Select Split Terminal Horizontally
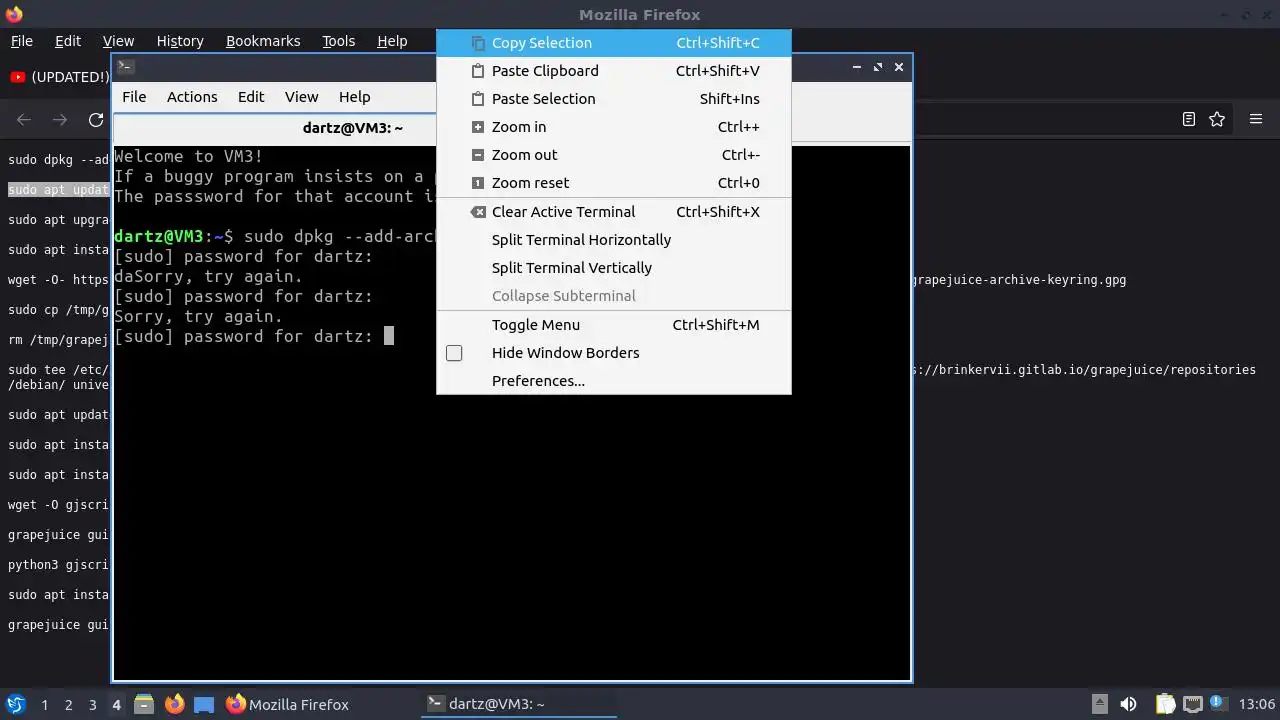 click(x=614, y=240)
